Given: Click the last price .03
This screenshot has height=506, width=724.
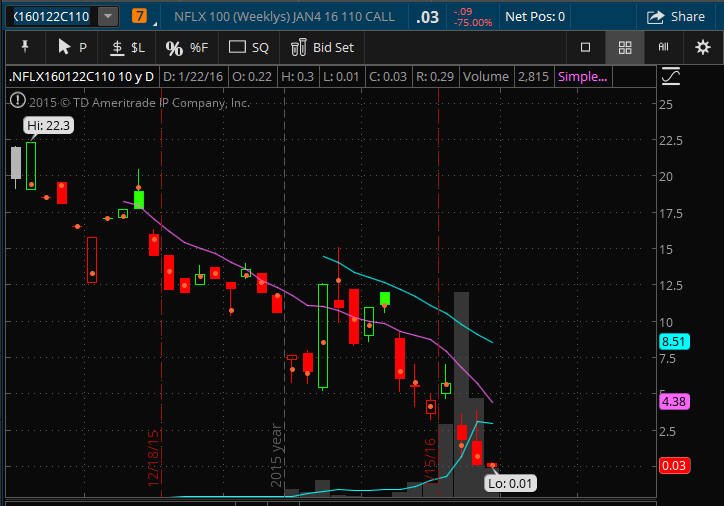Looking at the screenshot, I should click(x=428, y=17).
